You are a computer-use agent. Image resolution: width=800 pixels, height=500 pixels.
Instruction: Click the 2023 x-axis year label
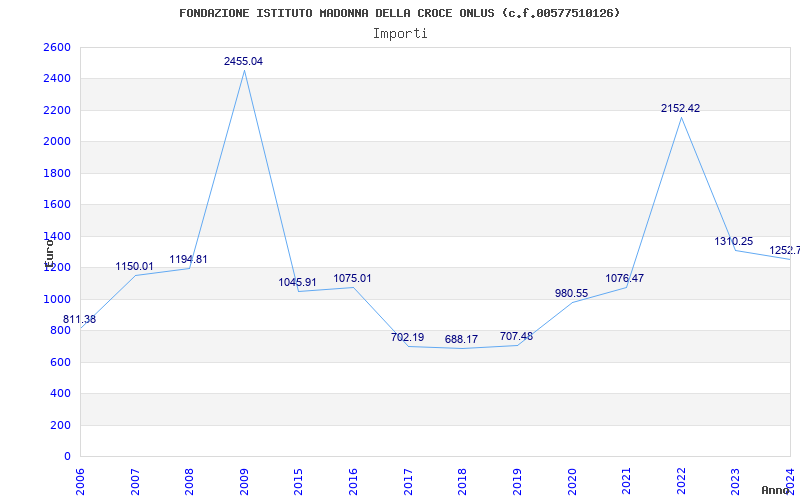735,481
